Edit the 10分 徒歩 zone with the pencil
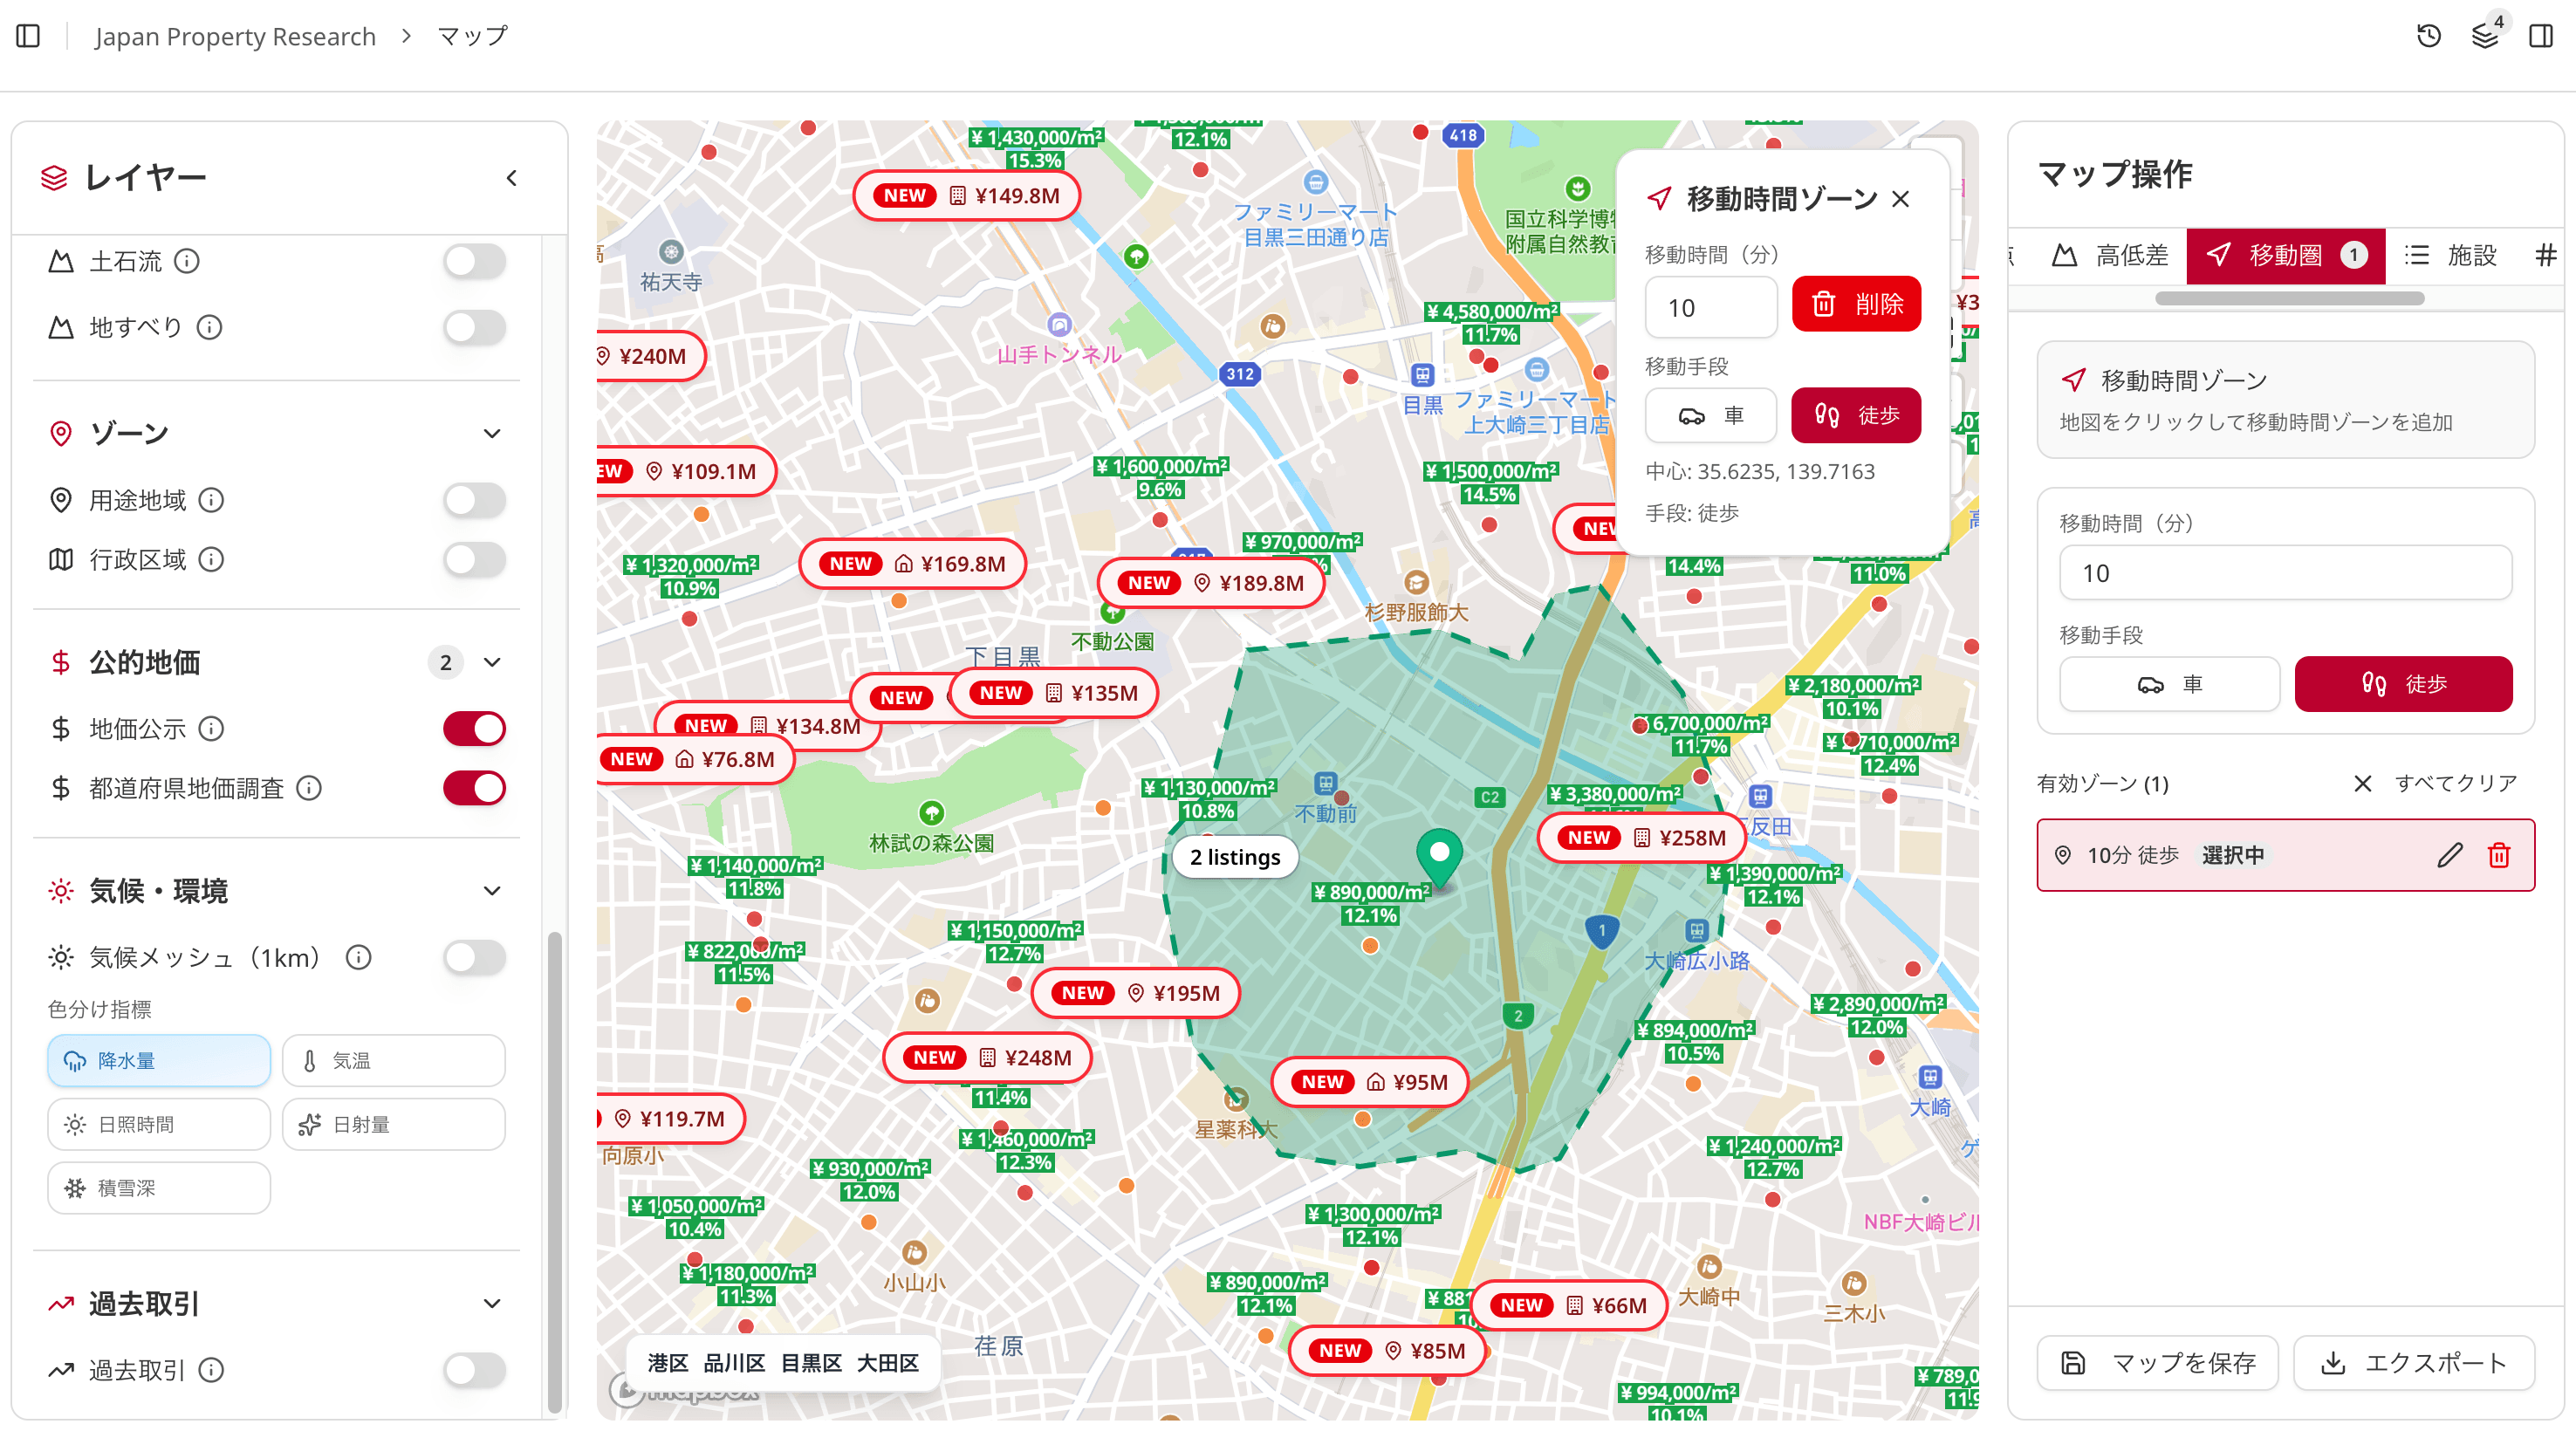The width and height of the screenshot is (2576, 1431). click(2450, 855)
